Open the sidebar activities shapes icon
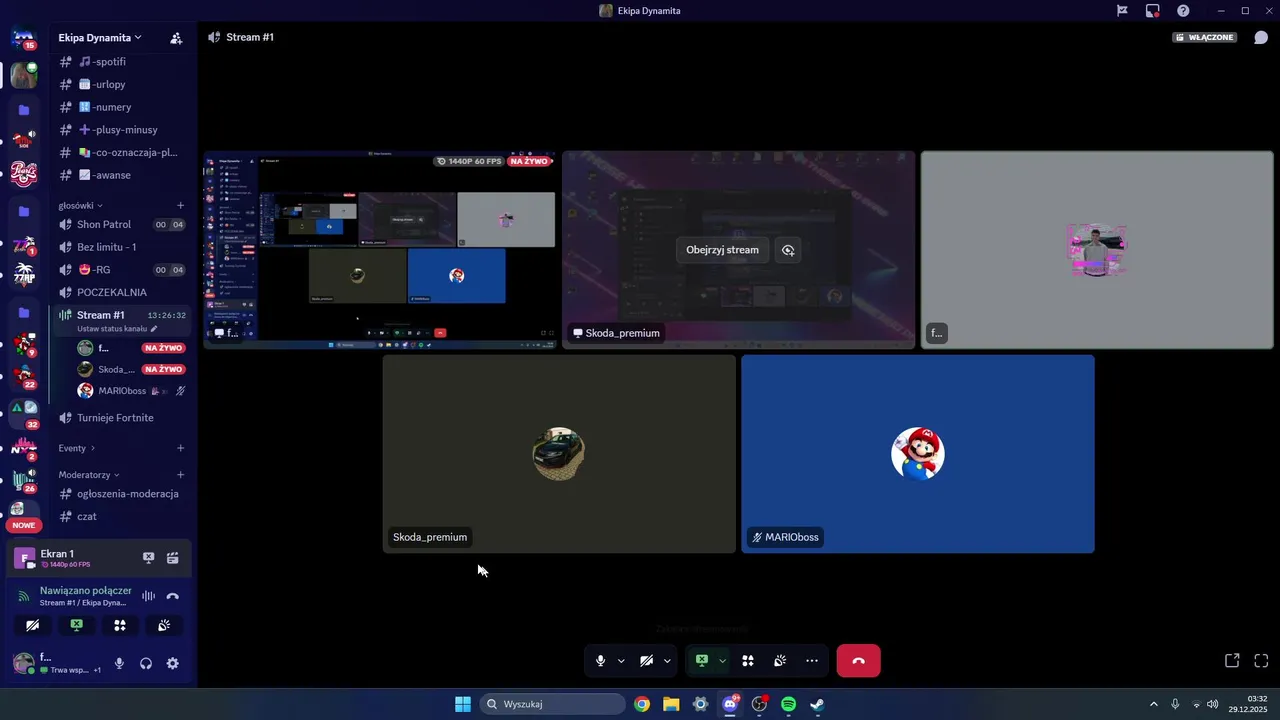Screen dimensions: 1280x720 click(x=120, y=625)
